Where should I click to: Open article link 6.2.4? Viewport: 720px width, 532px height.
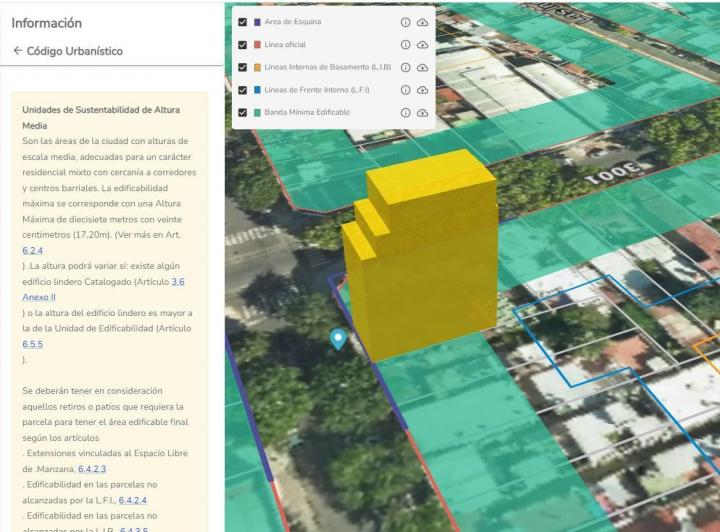pyautogui.click(x=33, y=251)
